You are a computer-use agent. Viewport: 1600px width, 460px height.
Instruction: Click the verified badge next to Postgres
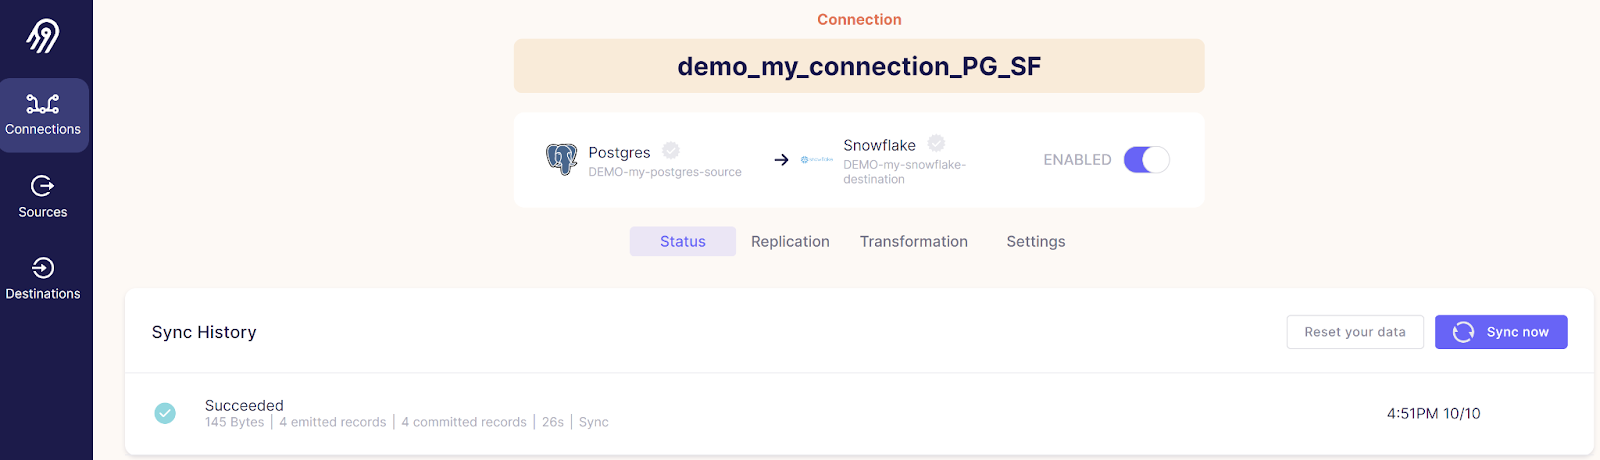coord(671,150)
